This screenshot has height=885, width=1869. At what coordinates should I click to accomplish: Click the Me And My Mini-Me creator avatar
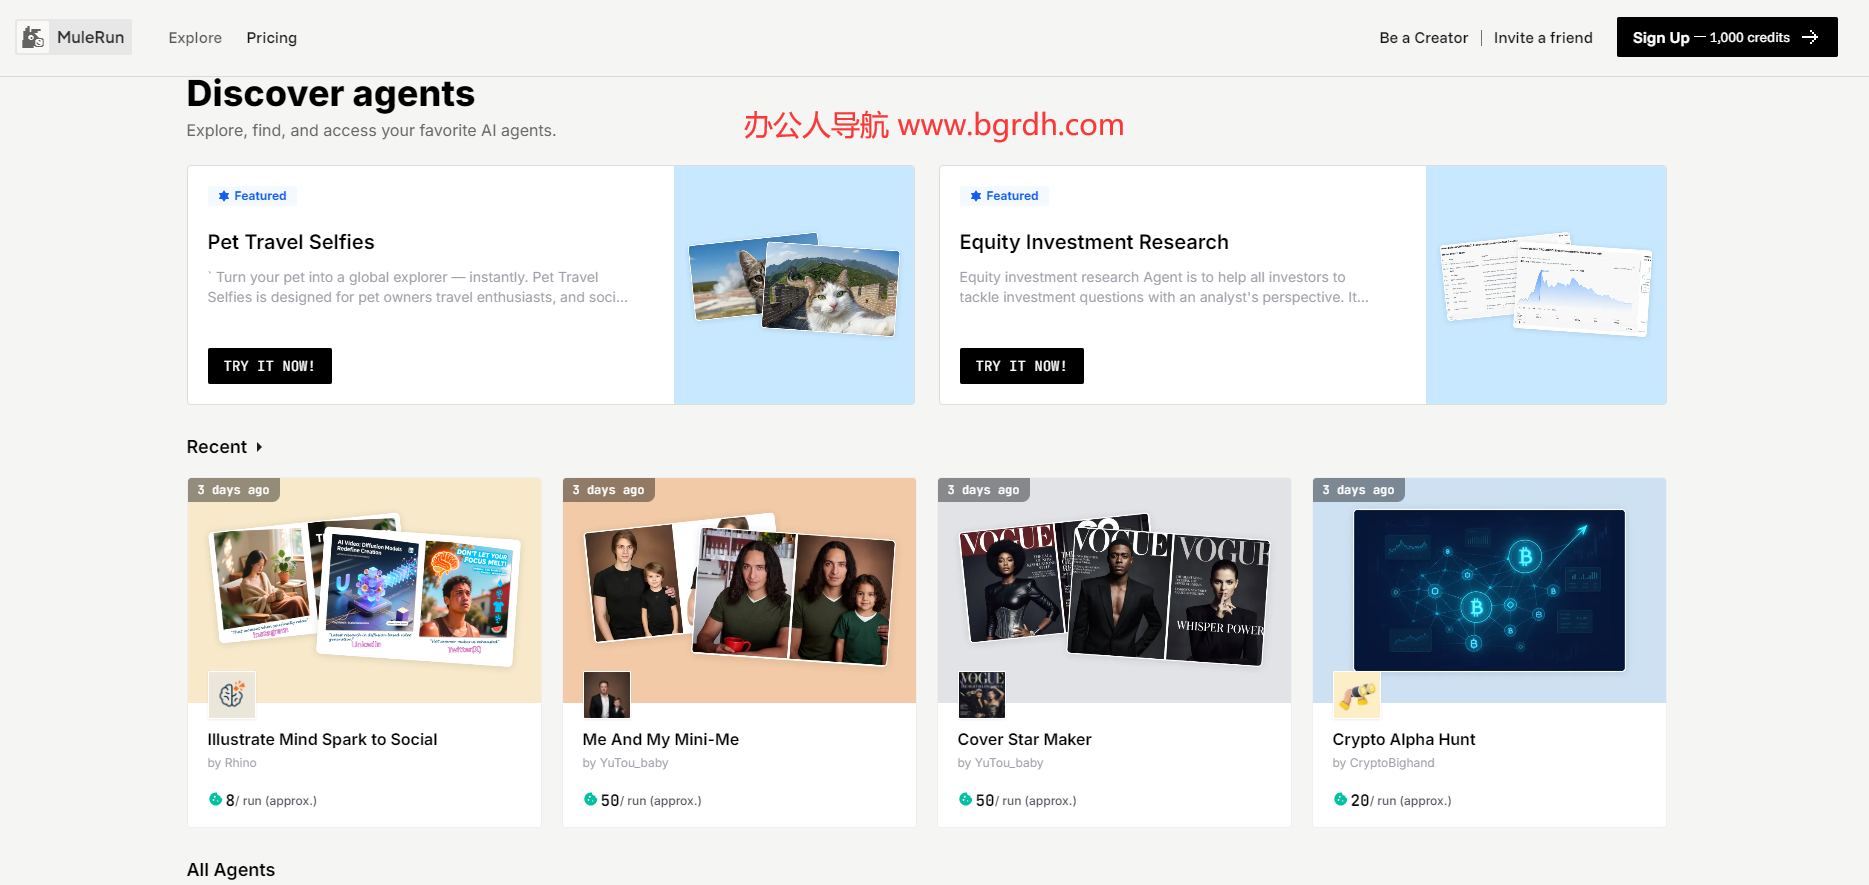(x=606, y=695)
